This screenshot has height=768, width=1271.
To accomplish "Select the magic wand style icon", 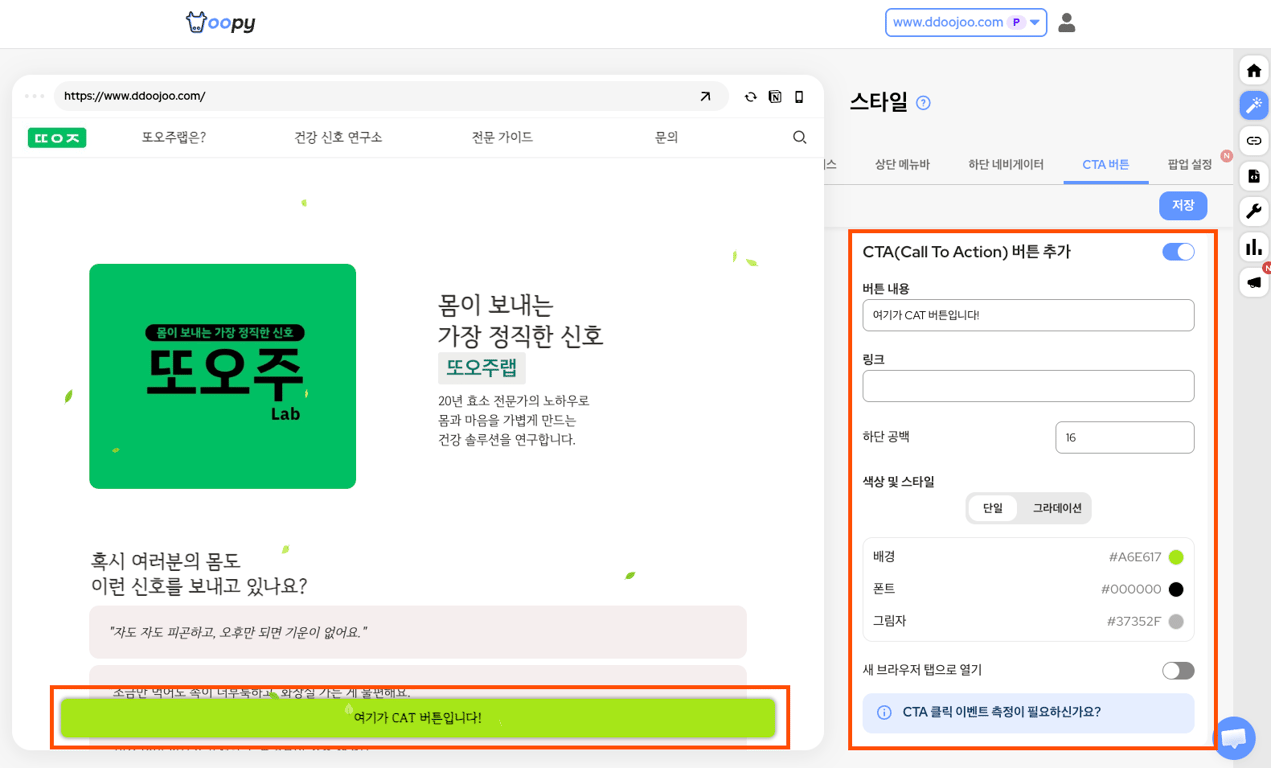I will [x=1254, y=105].
